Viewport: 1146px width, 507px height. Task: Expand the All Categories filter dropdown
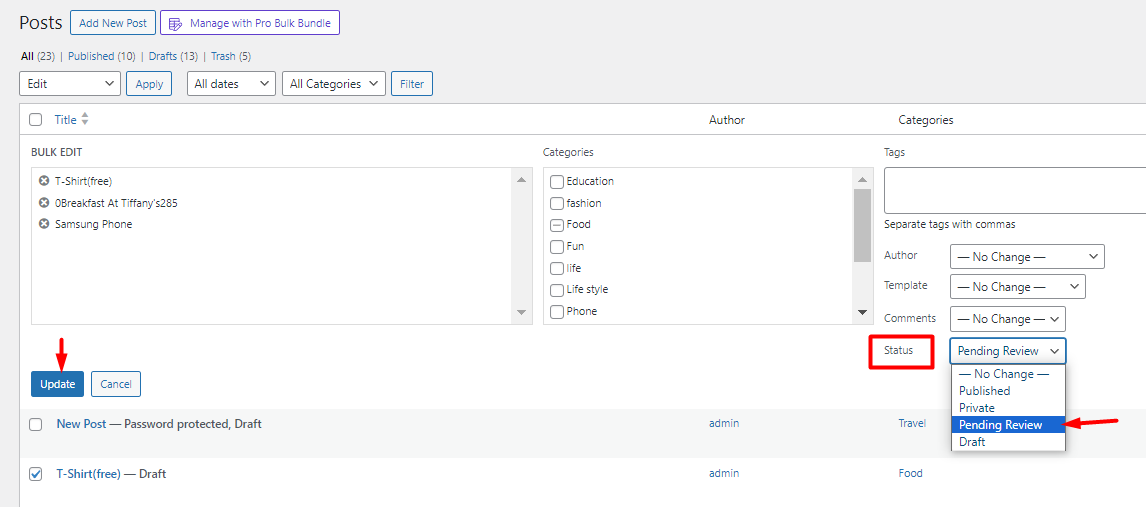334,84
